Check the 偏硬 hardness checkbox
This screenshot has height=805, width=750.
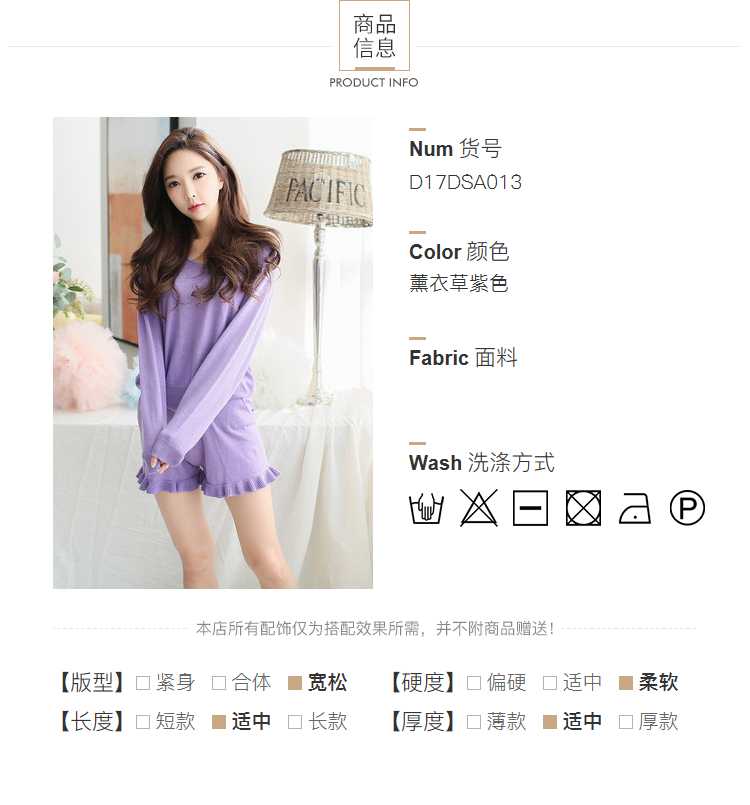coord(474,683)
